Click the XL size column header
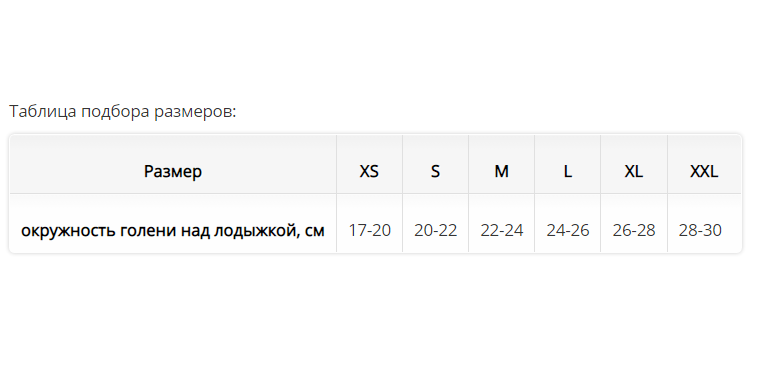765x382 pixels. click(634, 171)
